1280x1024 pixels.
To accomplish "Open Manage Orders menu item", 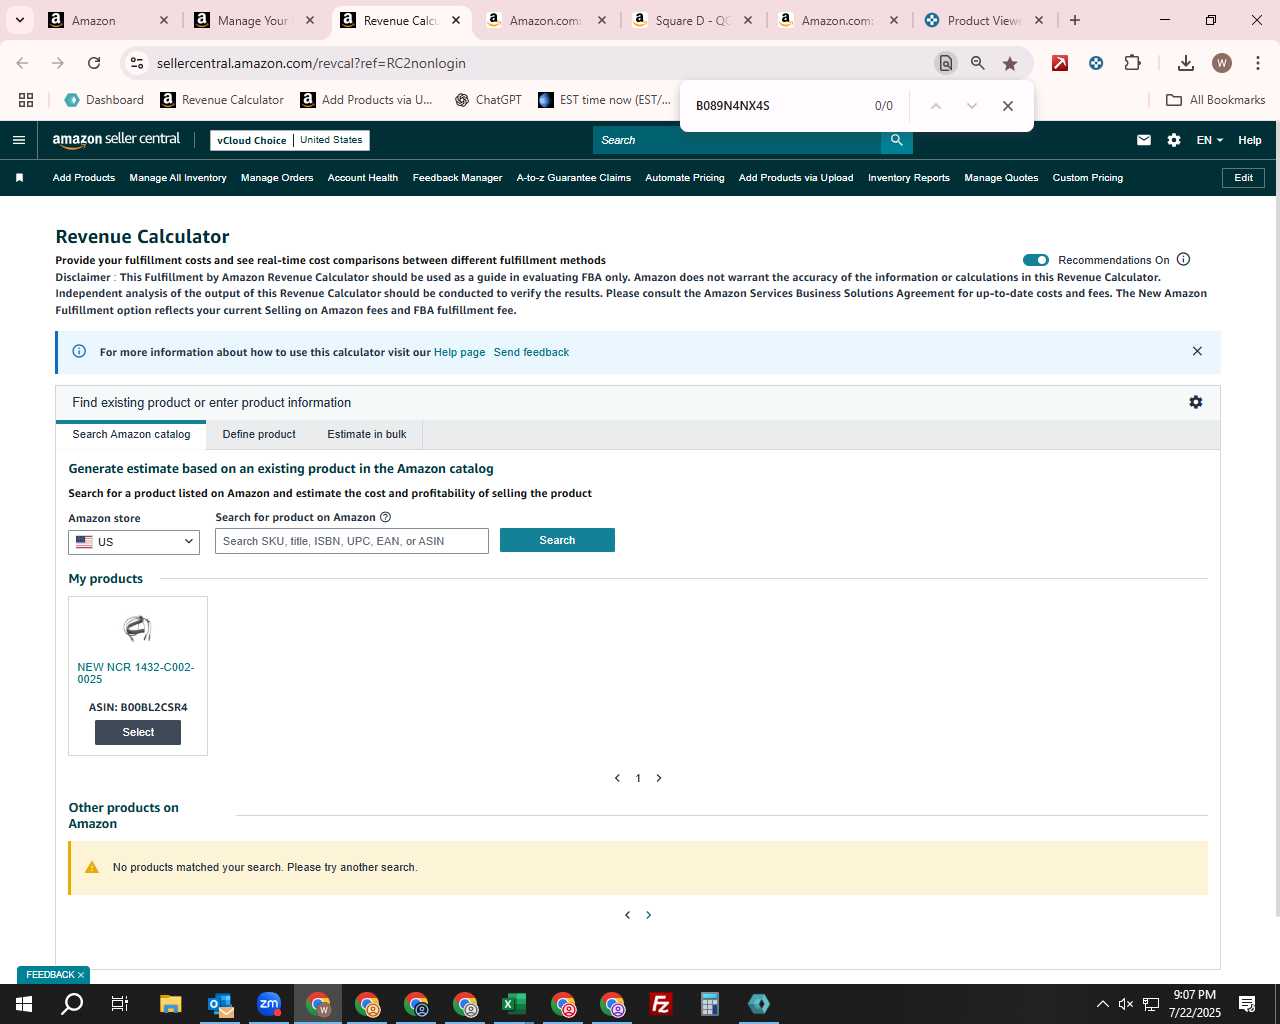I will pos(277,178).
